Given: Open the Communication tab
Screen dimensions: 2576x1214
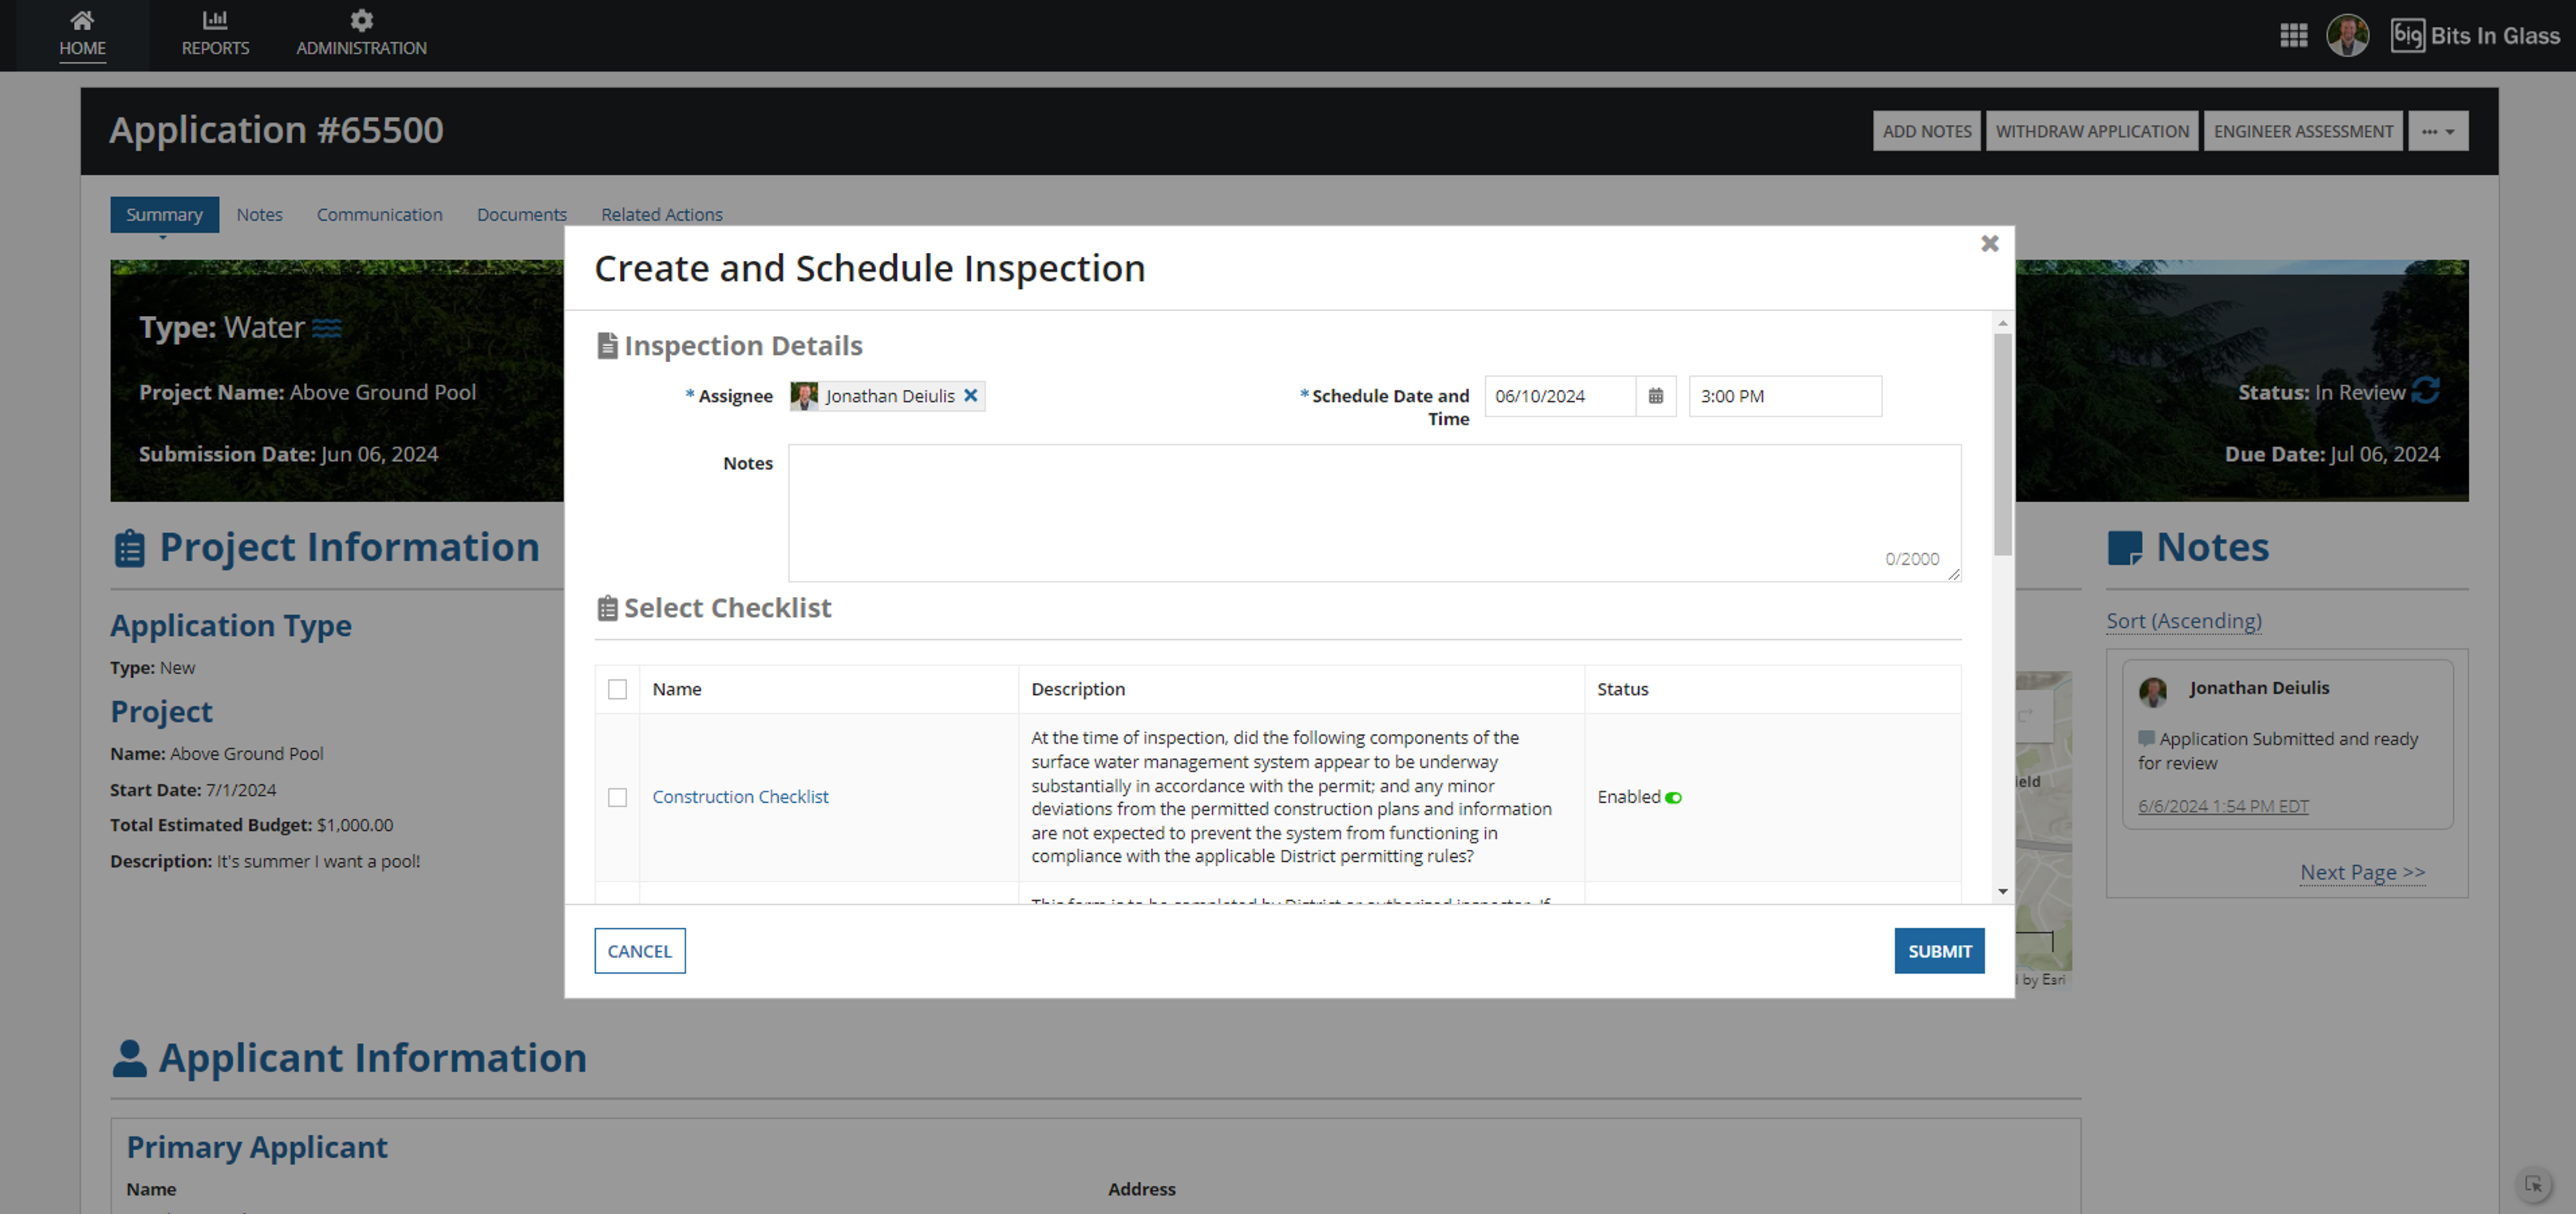Looking at the screenshot, I should (x=379, y=215).
